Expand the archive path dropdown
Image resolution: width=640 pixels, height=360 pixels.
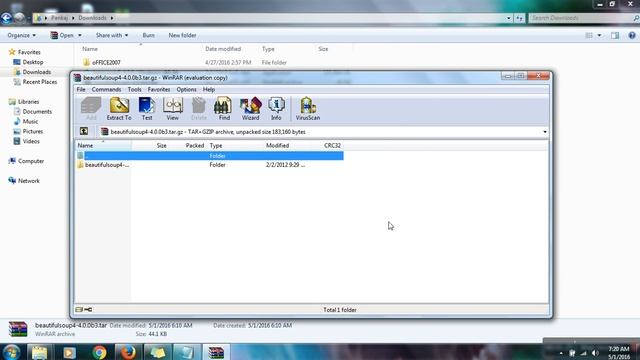[x=545, y=132]
